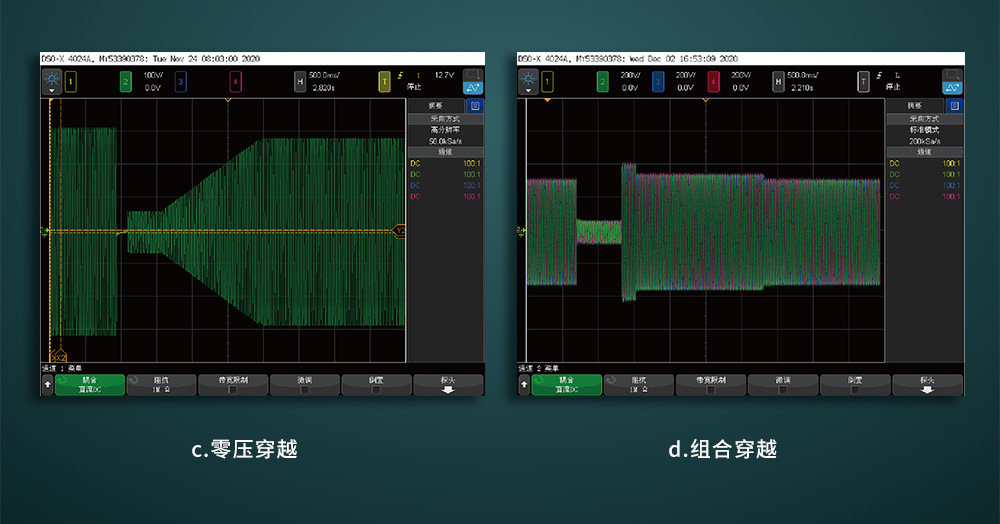Toggle 倒置 invert checkbox in 零压穿越 scope

pyautogui.click(x=376, y=390)
